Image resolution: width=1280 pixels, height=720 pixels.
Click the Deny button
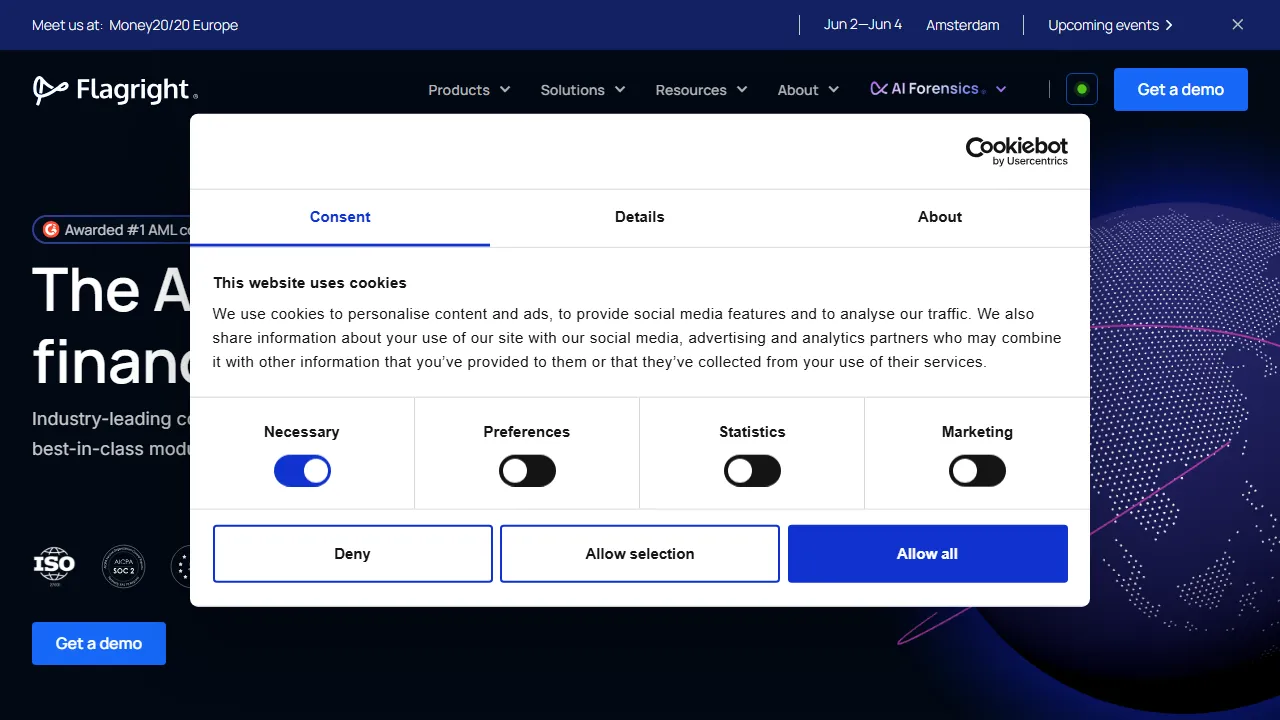tap(353, 554)
